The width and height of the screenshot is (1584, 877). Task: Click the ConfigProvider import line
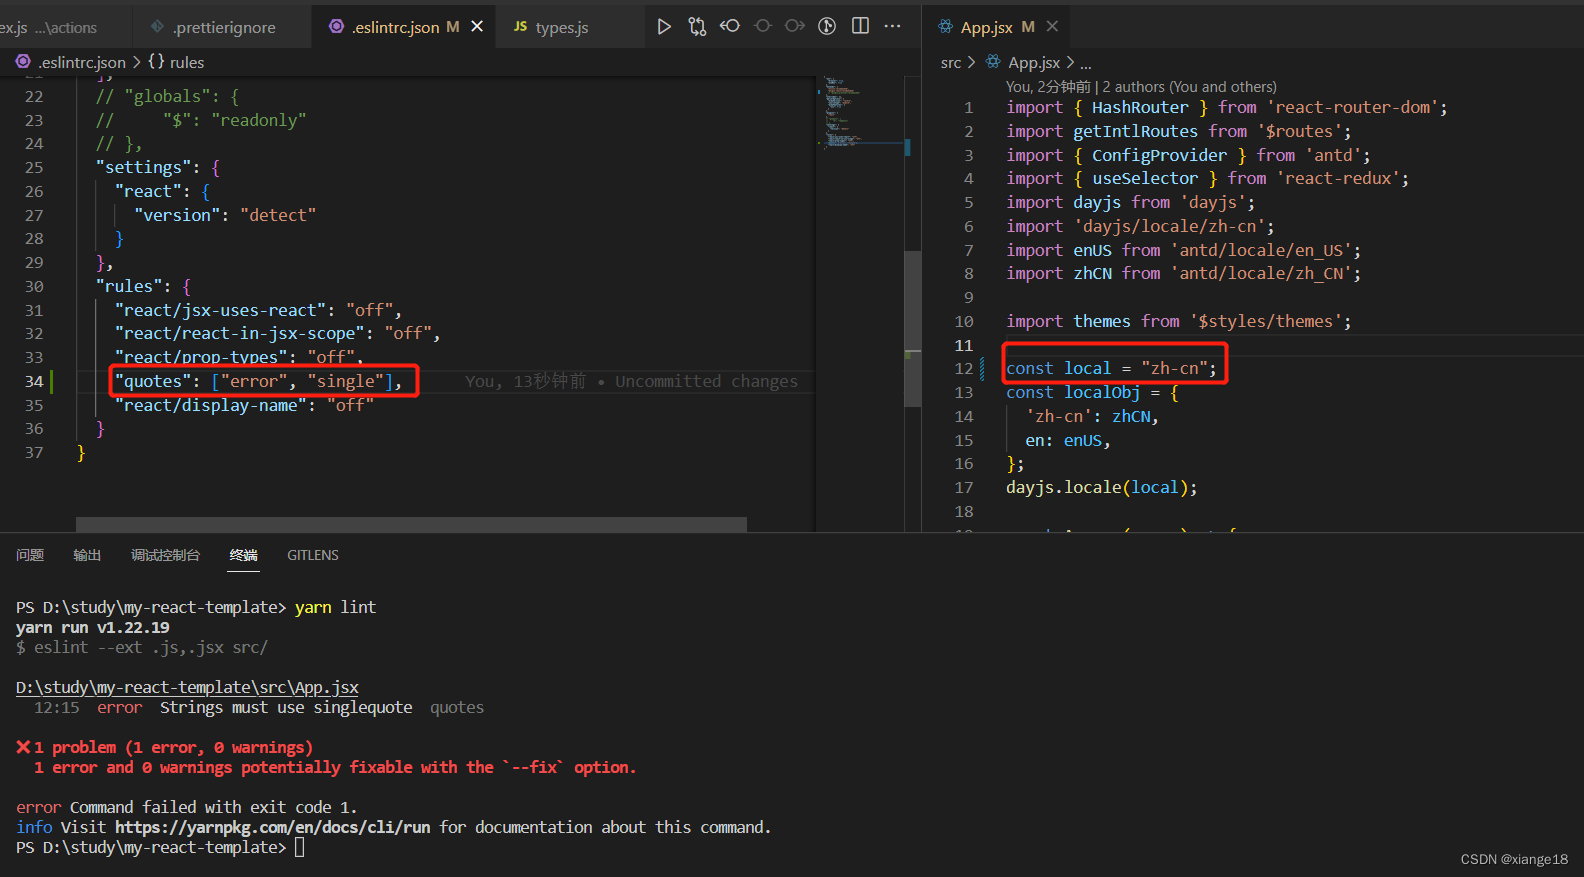click(1188, 155)
